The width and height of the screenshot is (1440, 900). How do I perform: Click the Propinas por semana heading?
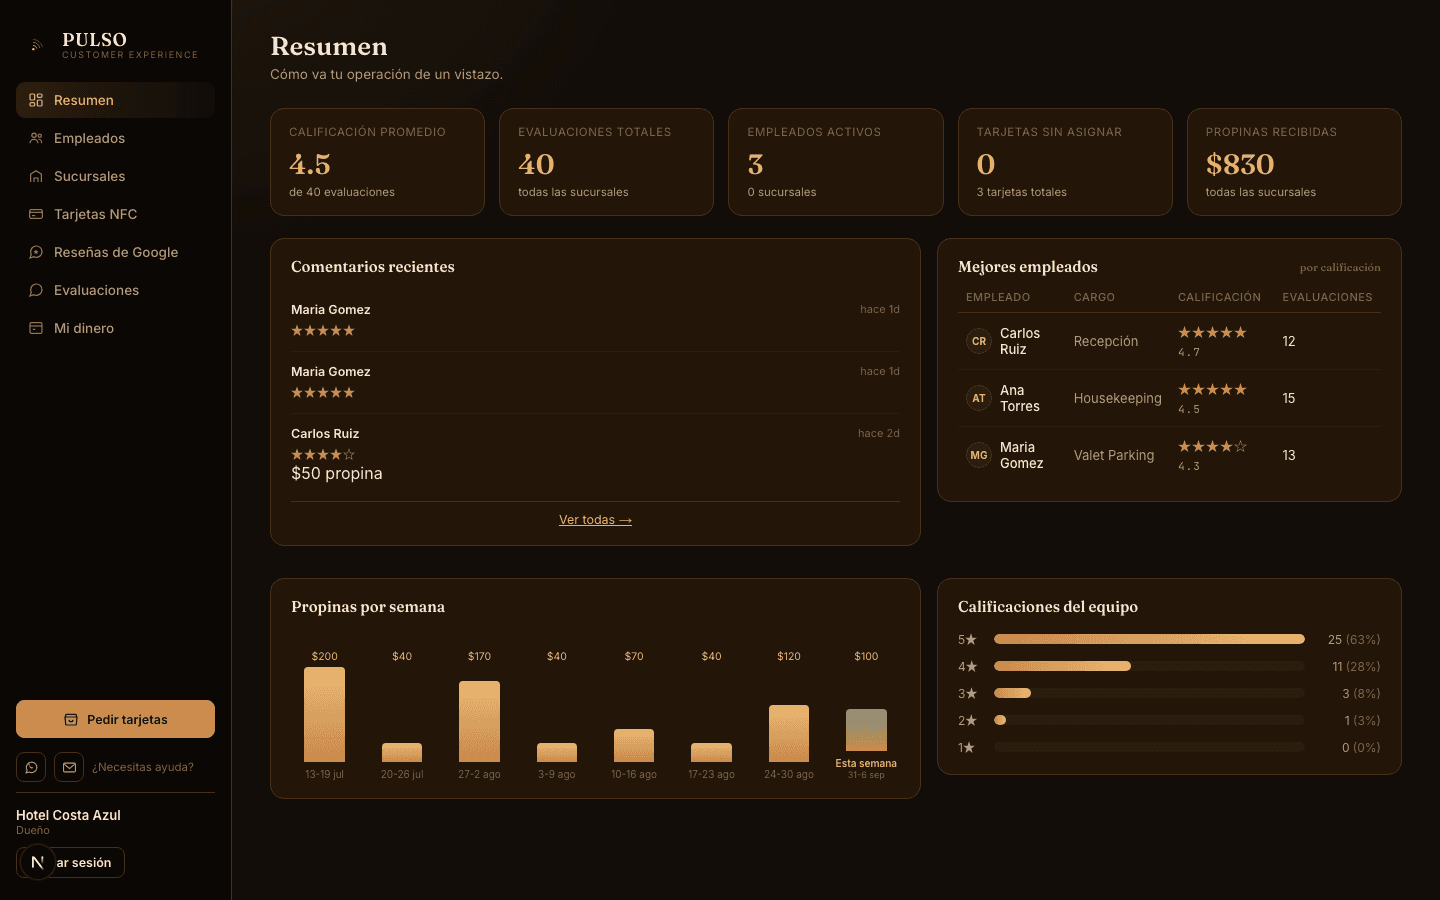[368, 607]
